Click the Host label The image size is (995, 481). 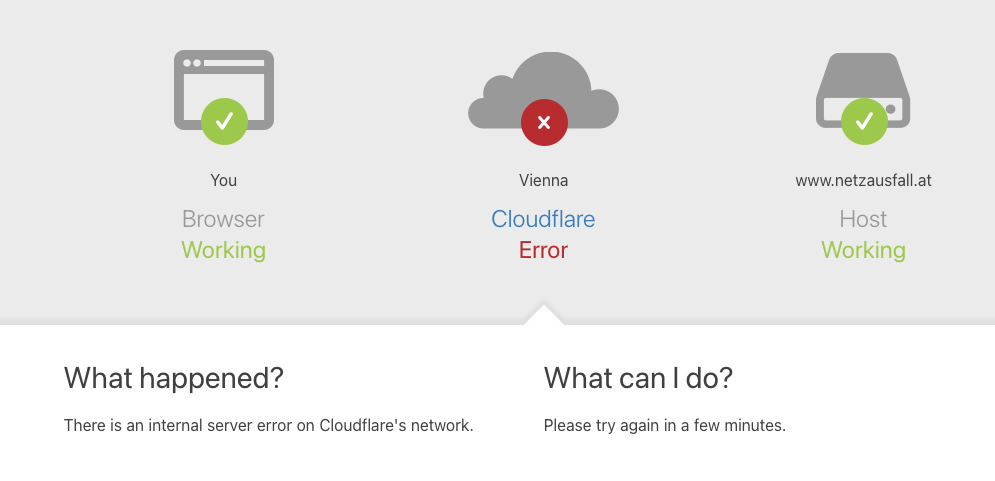[x=863, y=219]
